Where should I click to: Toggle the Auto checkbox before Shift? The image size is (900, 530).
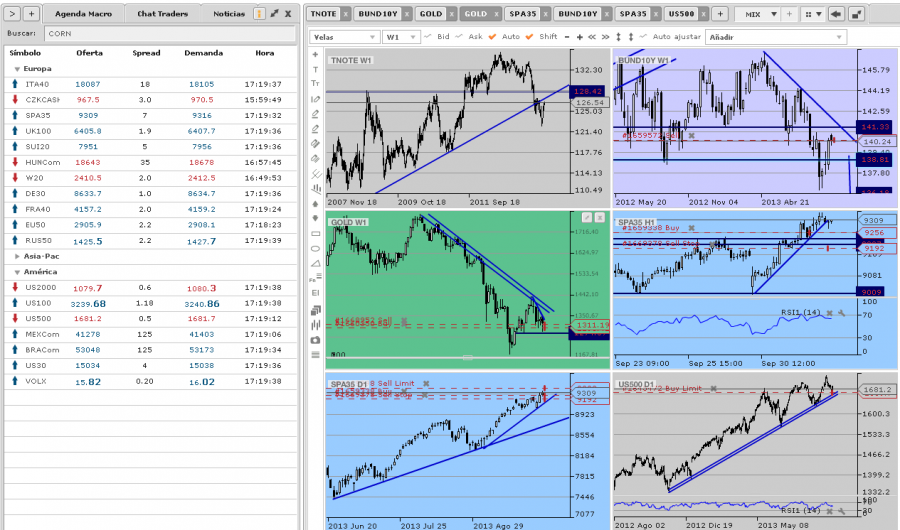pos(493,37)
